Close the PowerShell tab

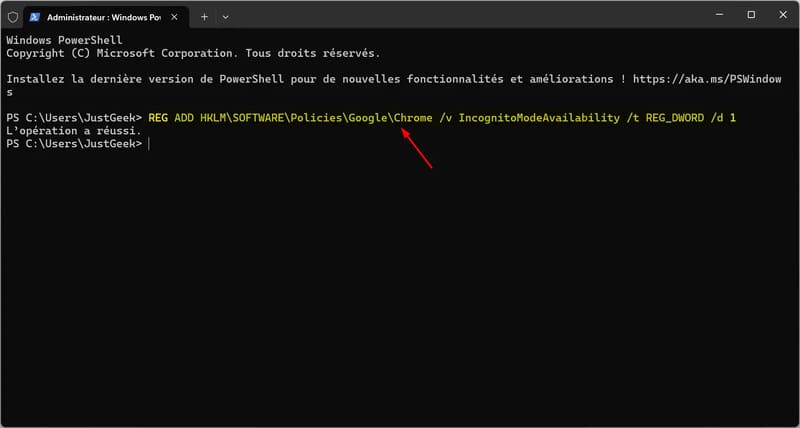point(174,17)
